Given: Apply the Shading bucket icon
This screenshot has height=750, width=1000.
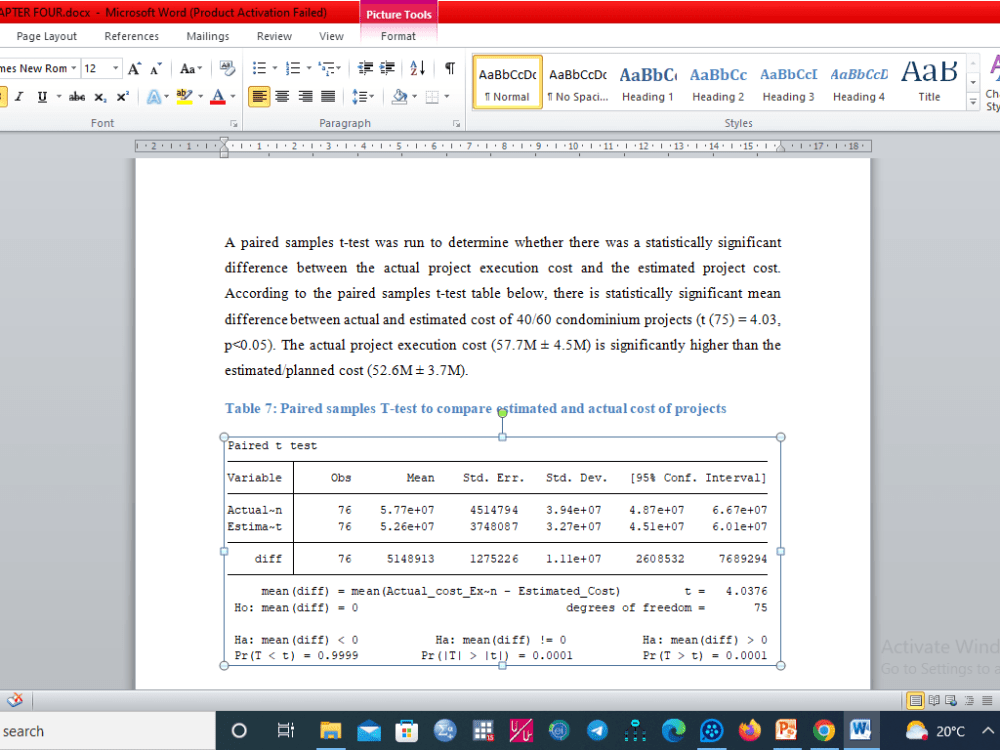Looking at the screenshot, I should pyautogui.click(x=400, y=95).
